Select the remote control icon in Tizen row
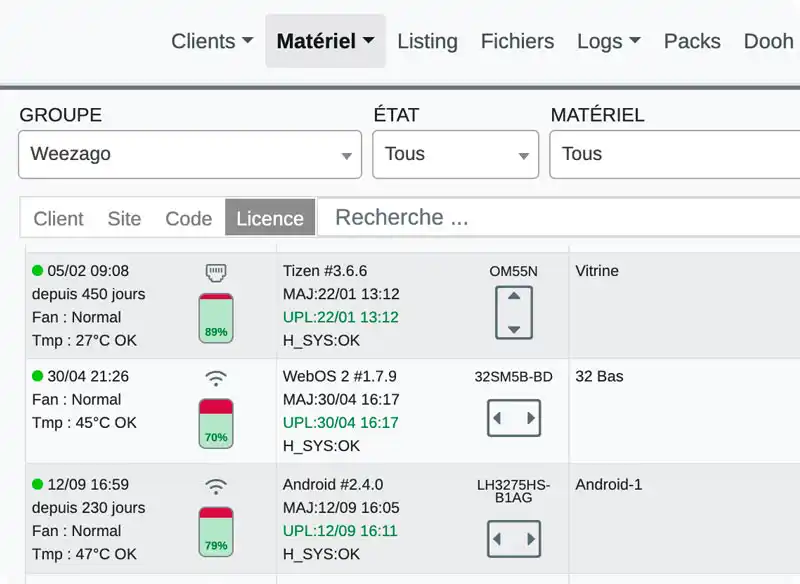This screenshot has width=800, height=584. pyautogui.click(x=216, y=272)
